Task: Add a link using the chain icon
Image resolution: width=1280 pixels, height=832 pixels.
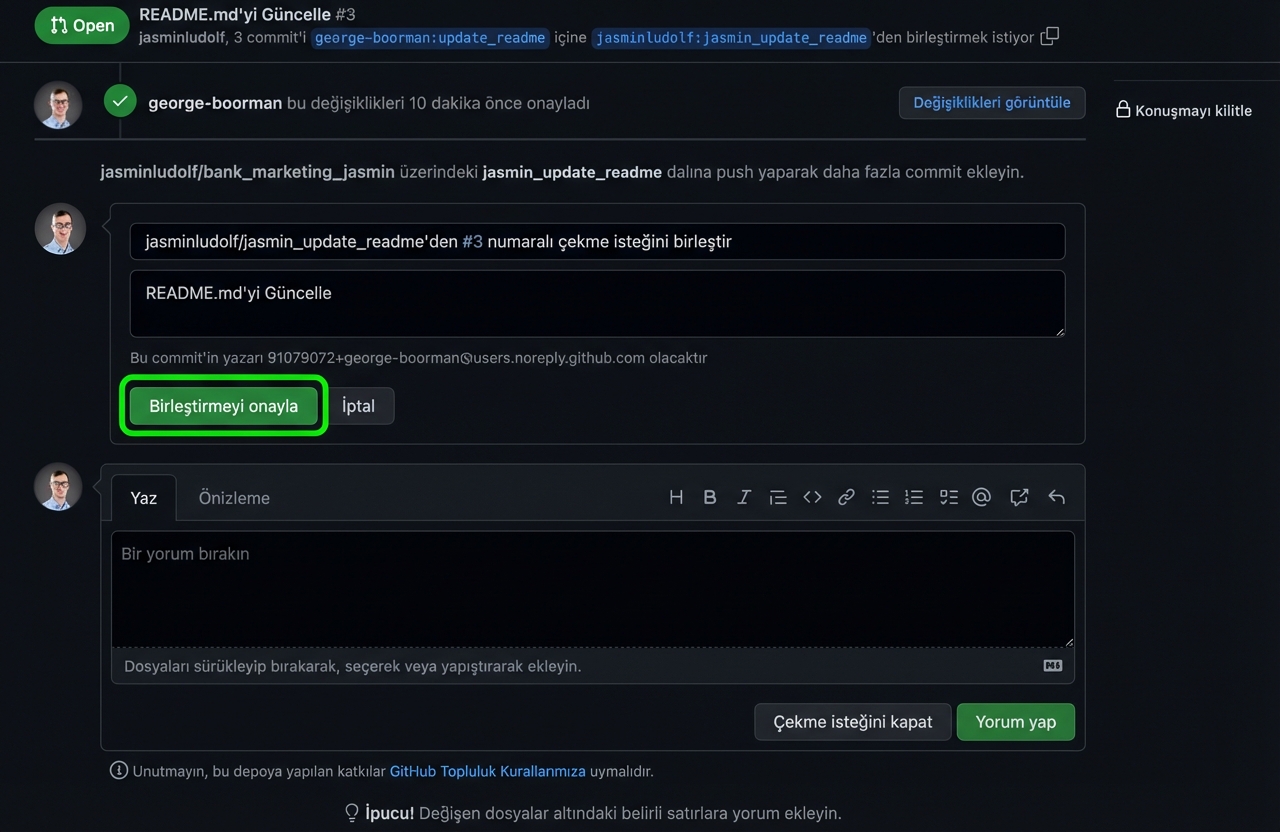Action: (846, 497)
